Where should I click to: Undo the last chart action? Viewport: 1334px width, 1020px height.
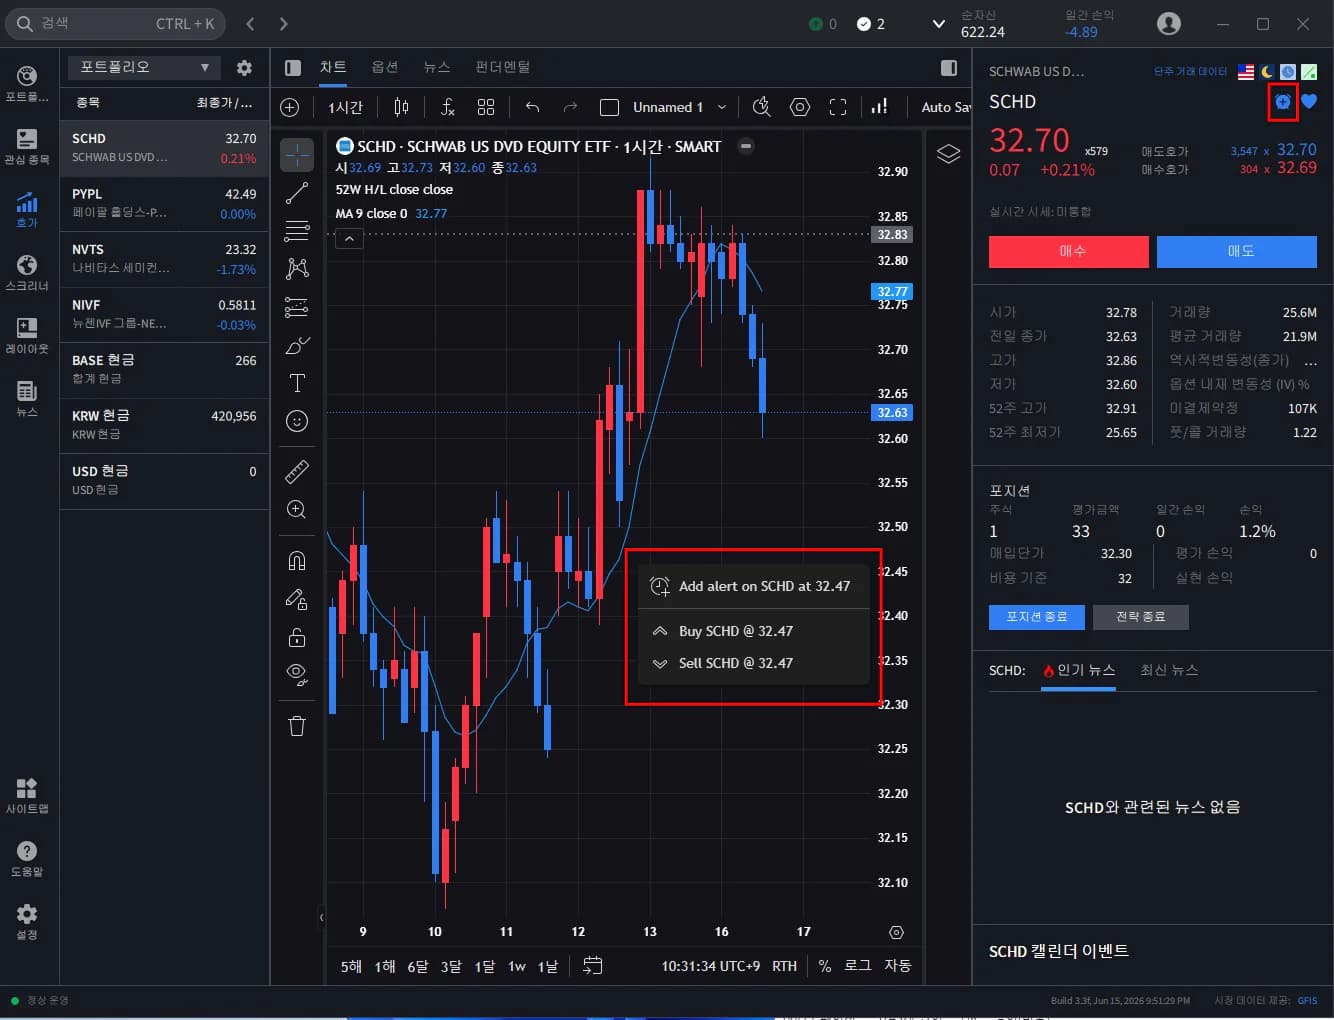(532, 107)
